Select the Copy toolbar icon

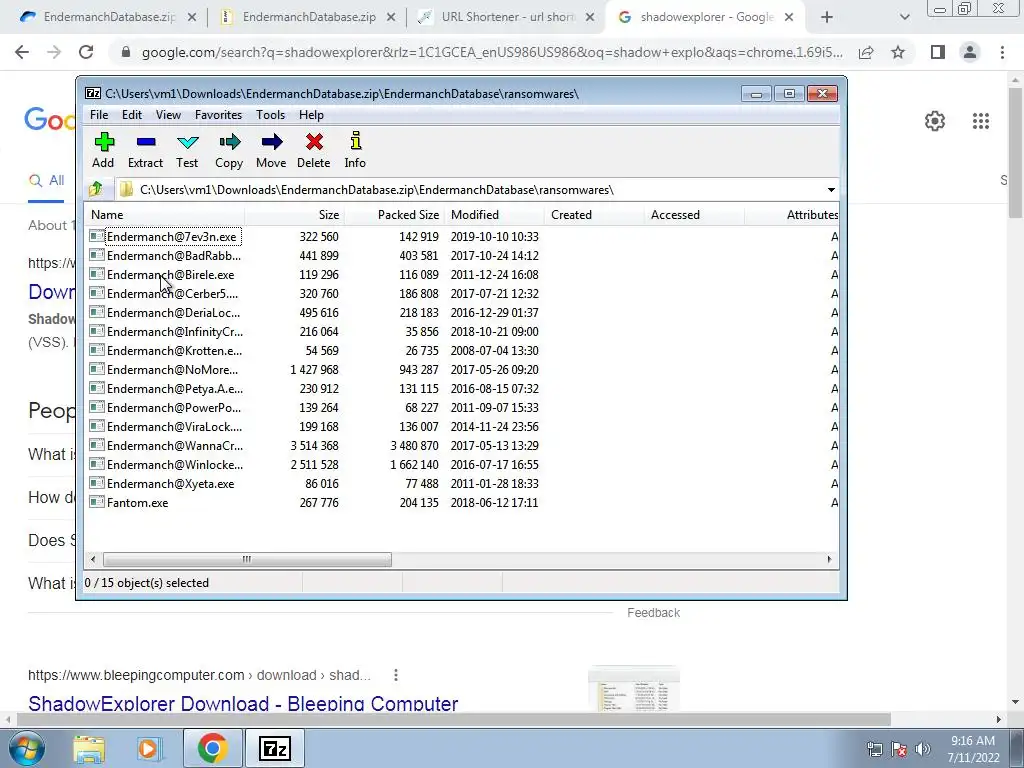(x=229, y=150)
